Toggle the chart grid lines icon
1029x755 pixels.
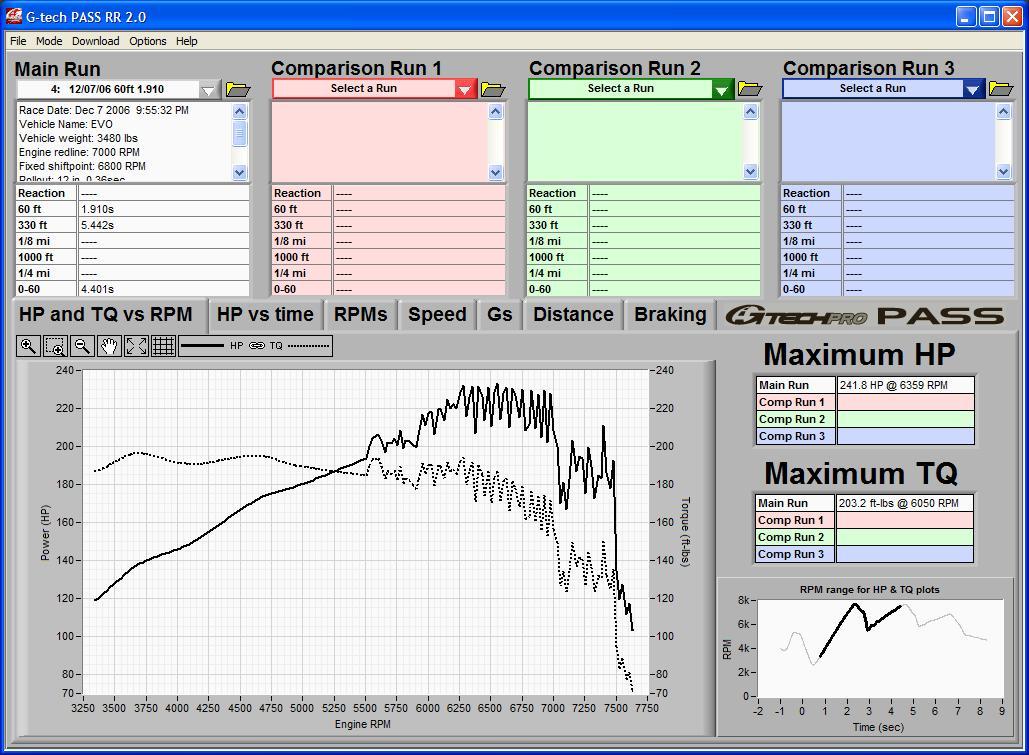click(x=164, y=346)
